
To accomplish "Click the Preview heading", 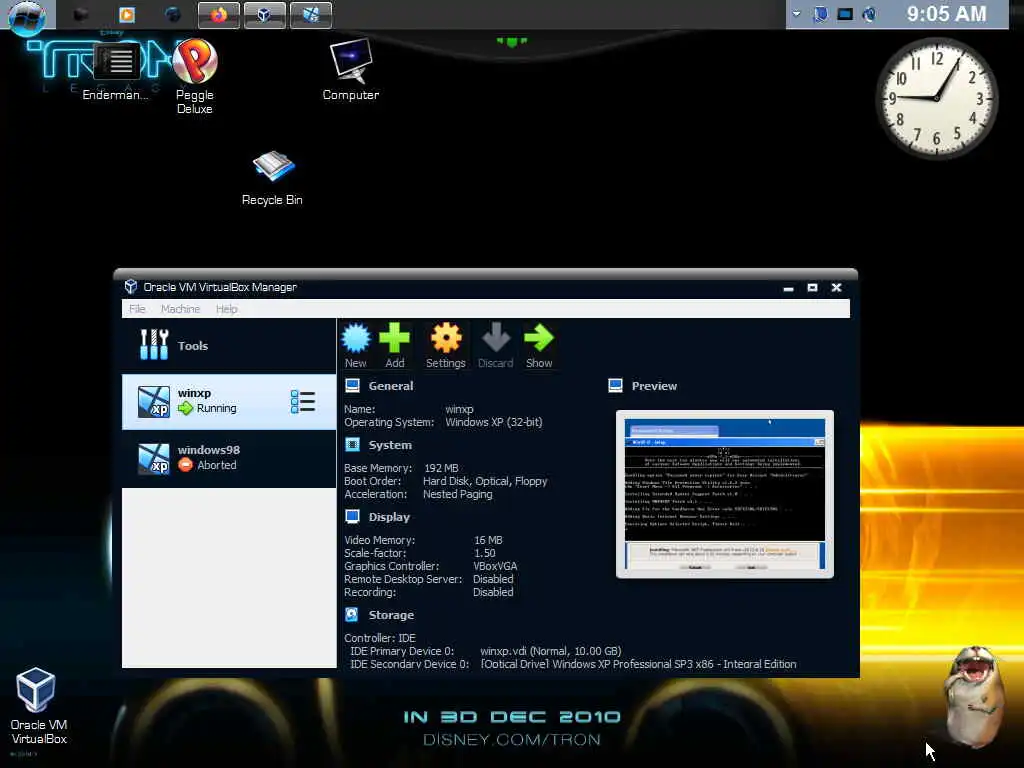I will (x=654, y=386).
